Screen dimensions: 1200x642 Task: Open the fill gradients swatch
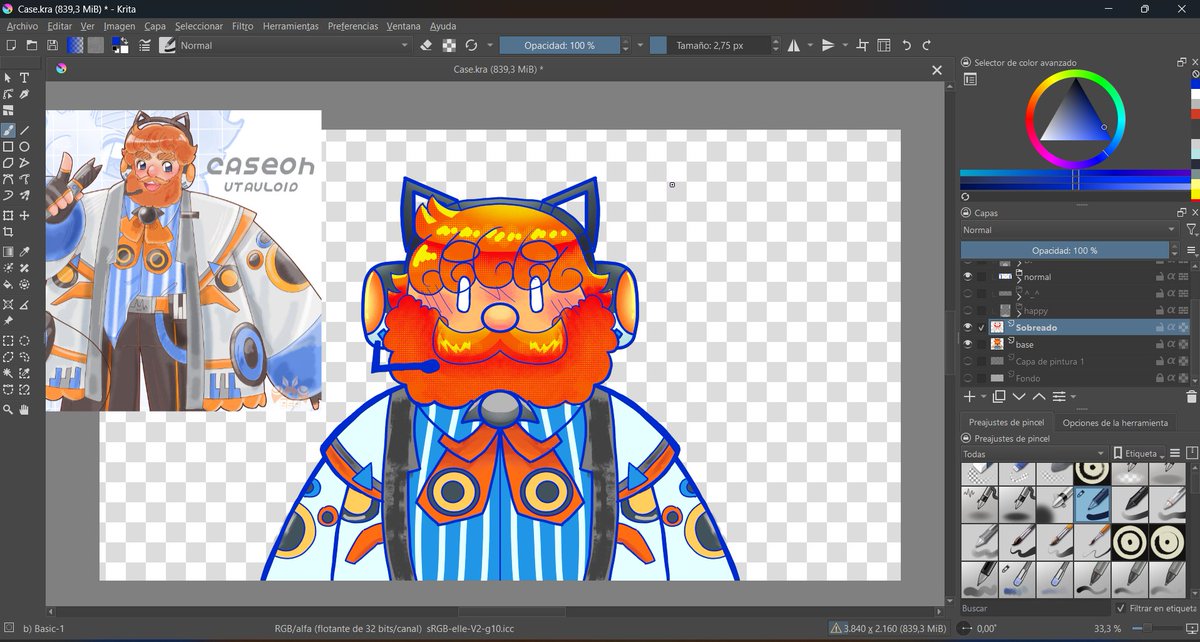click(75, 45)
